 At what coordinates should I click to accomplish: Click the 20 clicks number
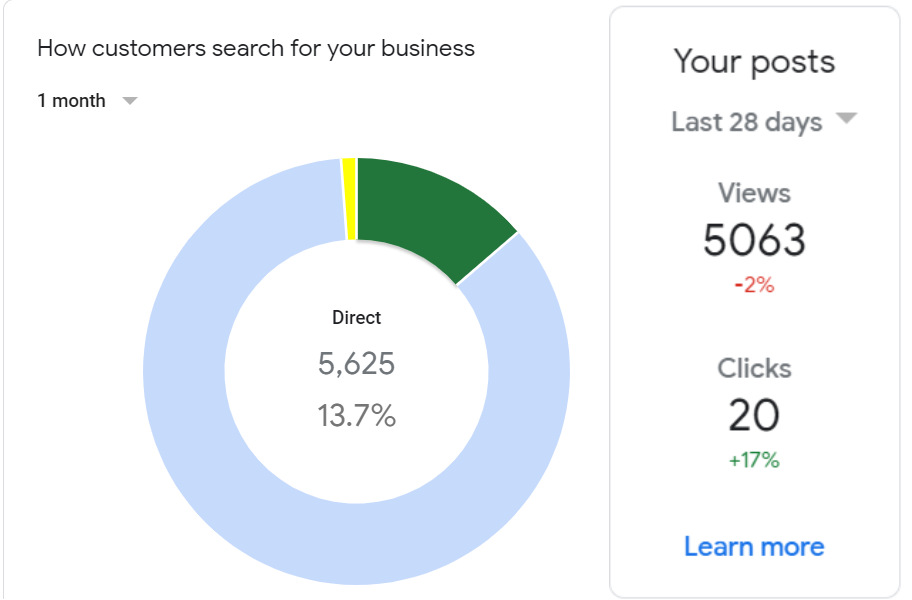(754, 416)
